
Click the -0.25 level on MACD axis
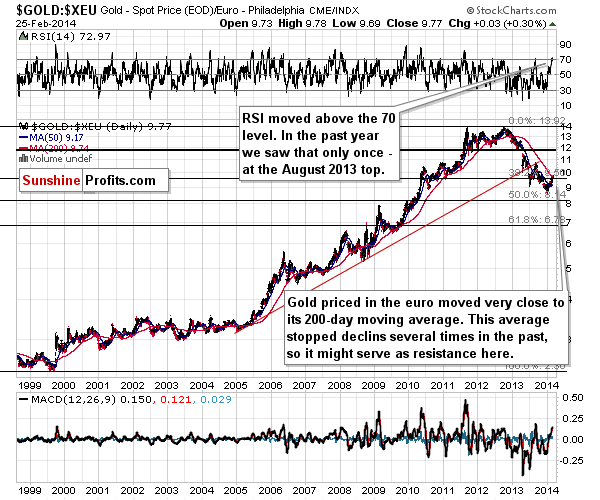pyautogui.click(x=572, y=460)
